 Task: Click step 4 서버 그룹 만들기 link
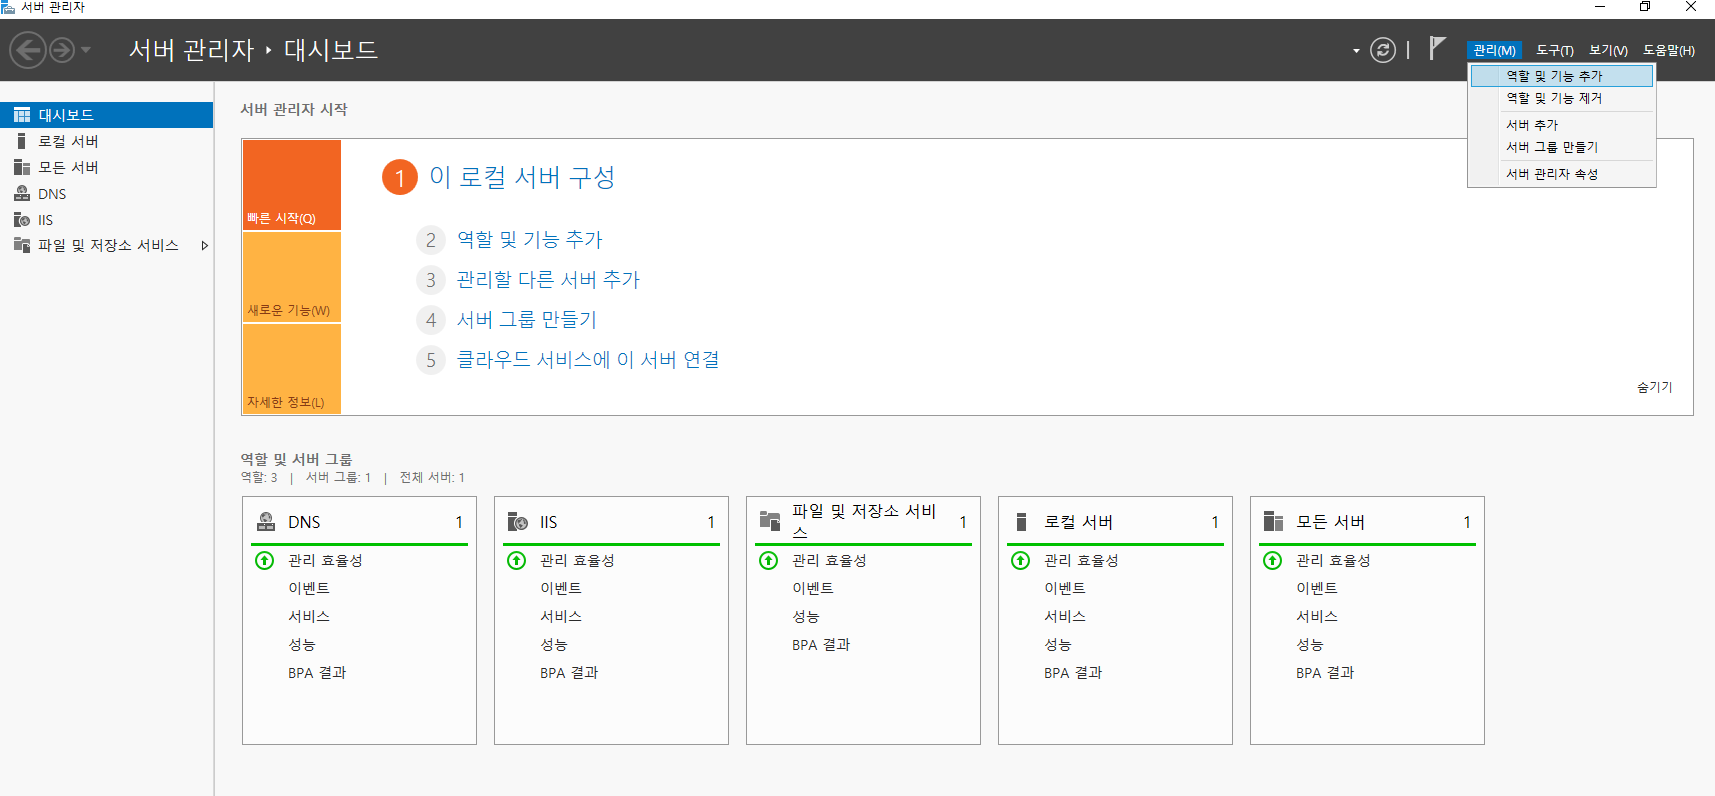point(527,320)
